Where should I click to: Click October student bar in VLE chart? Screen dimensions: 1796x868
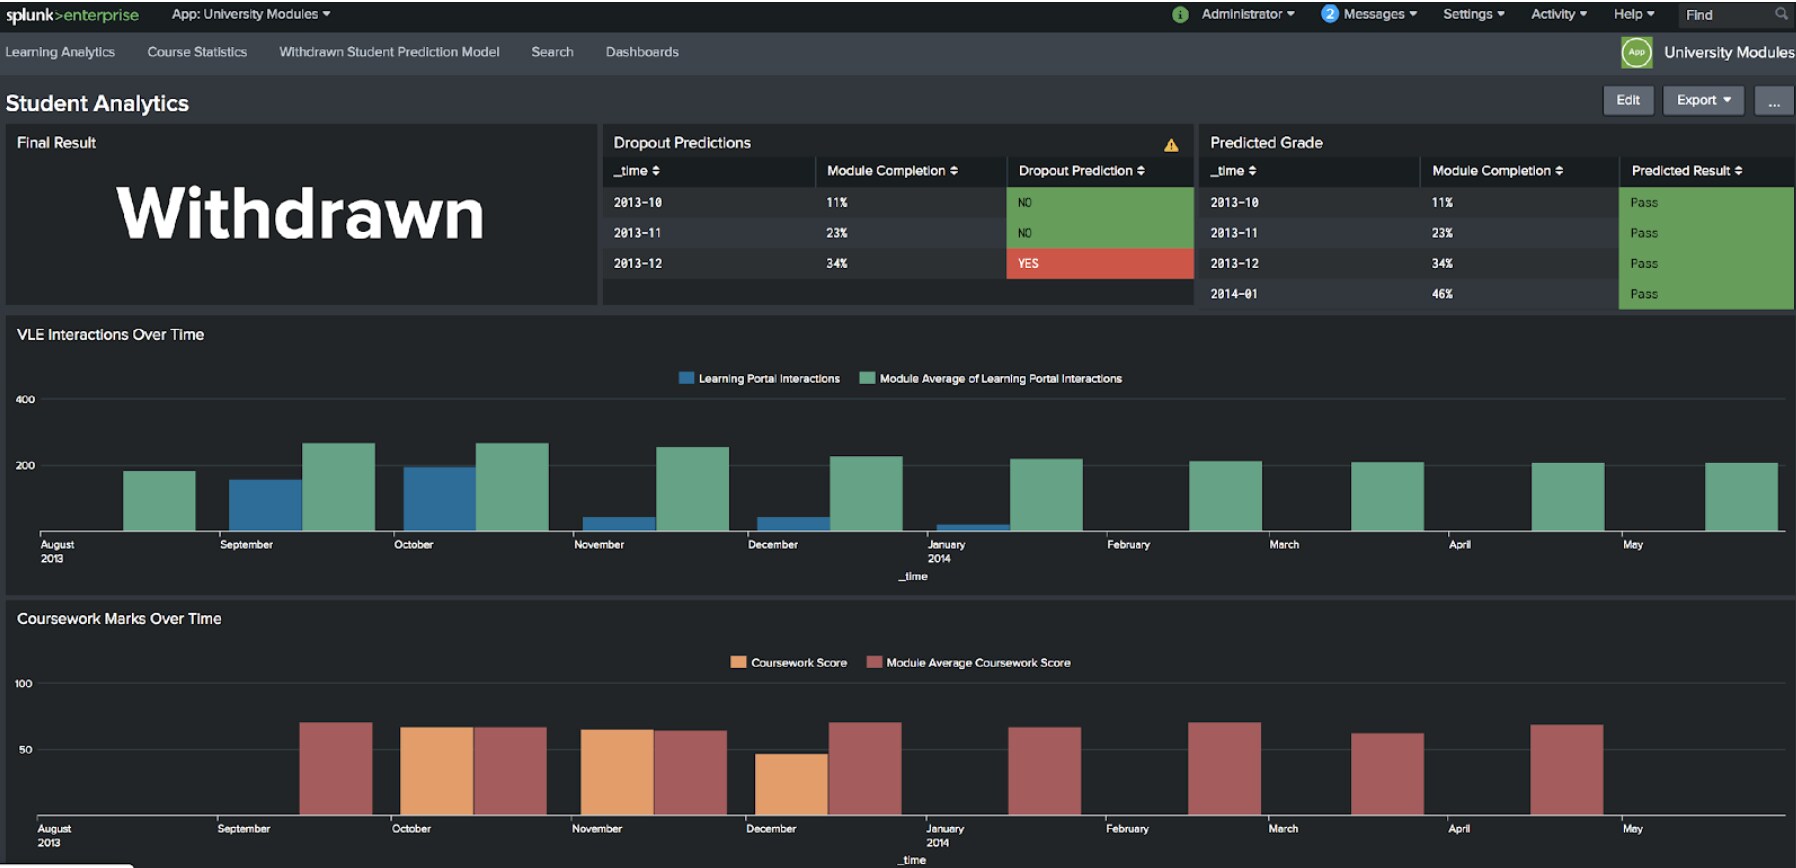[x=439, y=498]
